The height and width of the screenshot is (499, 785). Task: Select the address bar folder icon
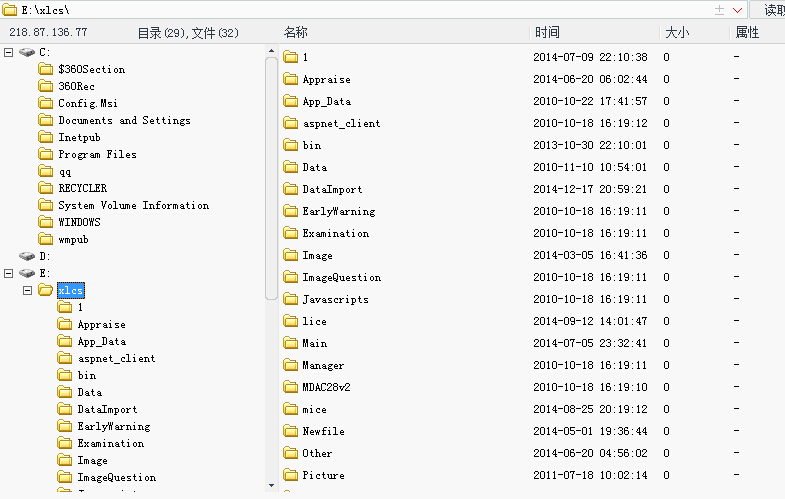pos(10,10)
